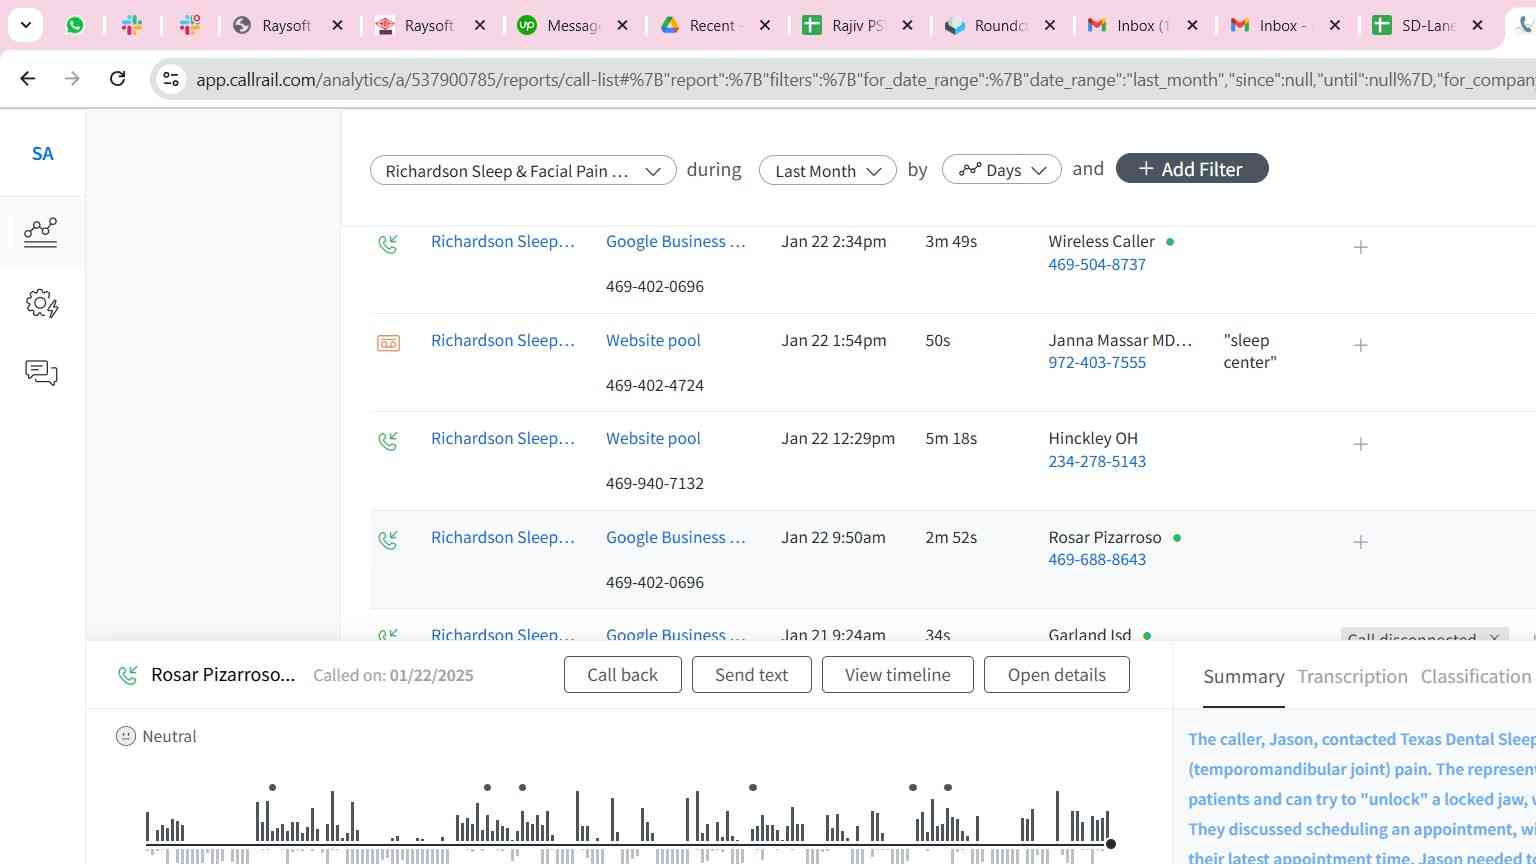Reload the page with refresh icon
The height and width of the screenshot is (864, 1536).
pyautogui.click(x=117, y=78)
